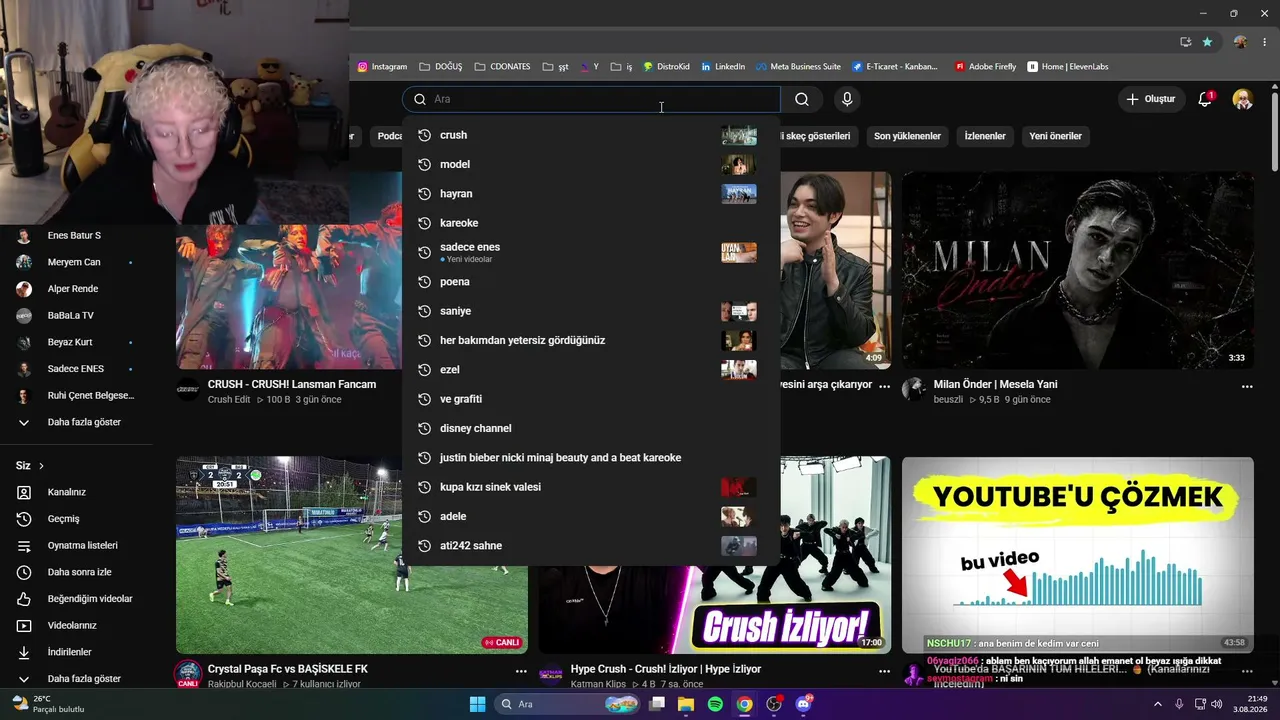Select the 'hayran' search suggestion
1280x720 pixels.
pos(591,194)
